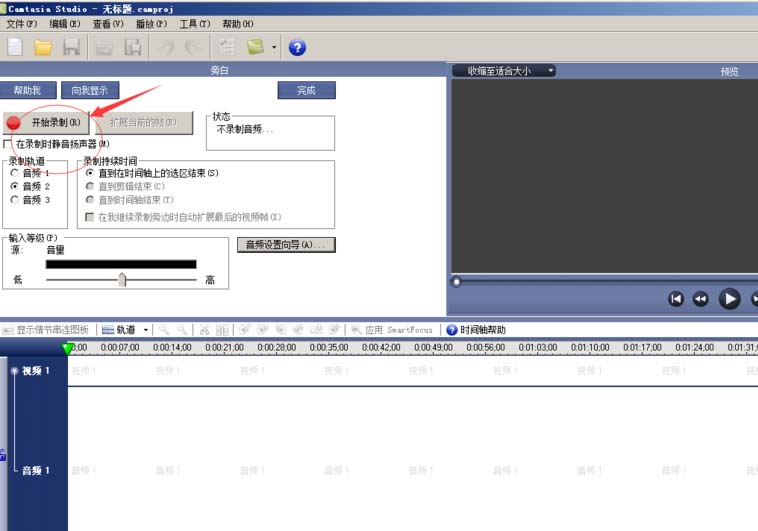This screenshot has width=758, height=531.
Task: Click the task list checklist icon
Action: pyautogui.click(x=226, y=47)
